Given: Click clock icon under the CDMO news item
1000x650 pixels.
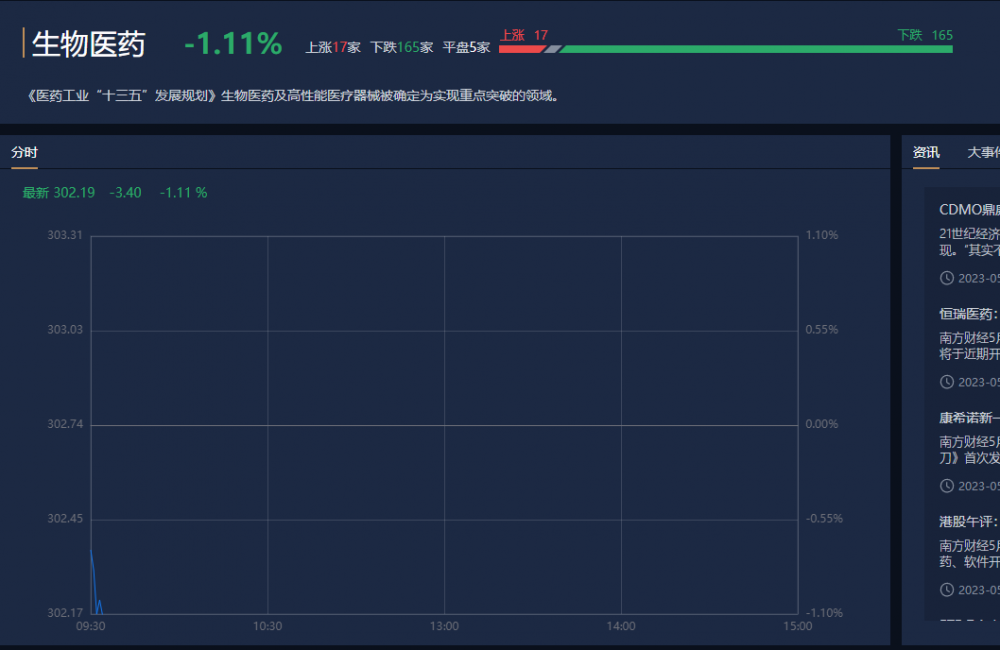Looking at the screenshot, I should [947, 278].
